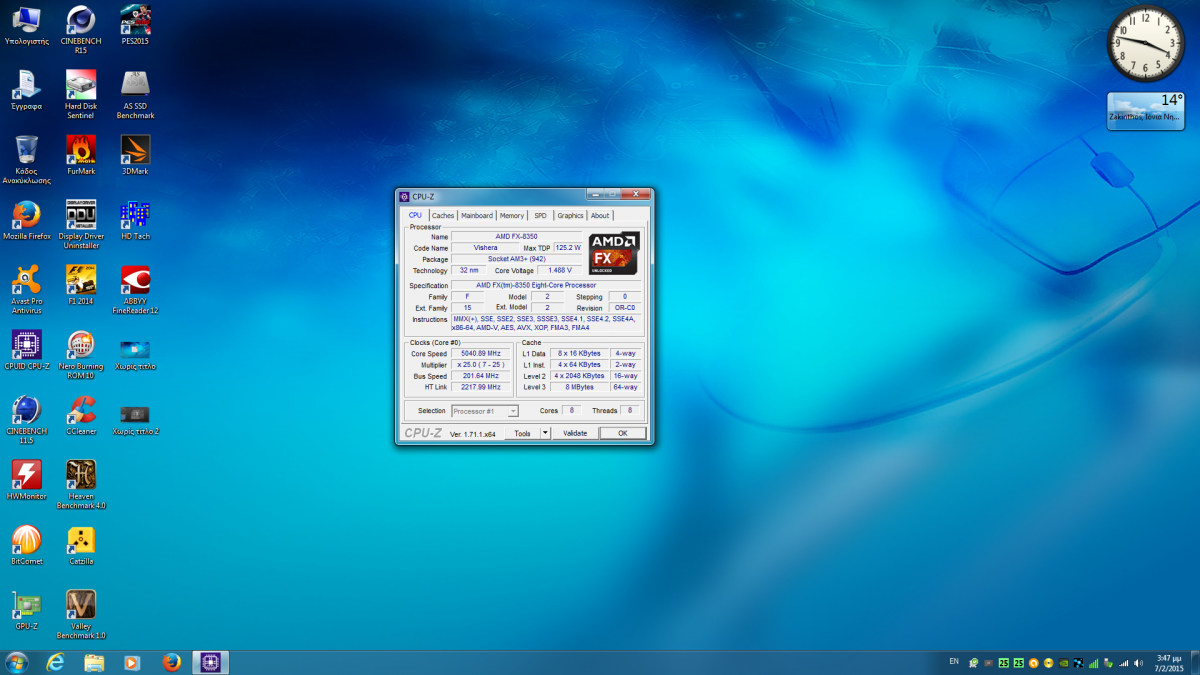The width and height of the screenshot is (1200, 675).
Task: Open CPUID CPU-Z desktop shortcut
Action: click(x=27, y=350)
